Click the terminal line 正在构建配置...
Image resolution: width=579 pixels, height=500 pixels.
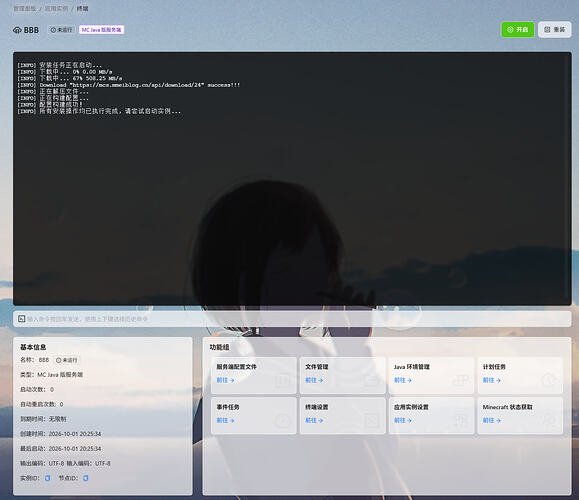[x=53, y=98]
